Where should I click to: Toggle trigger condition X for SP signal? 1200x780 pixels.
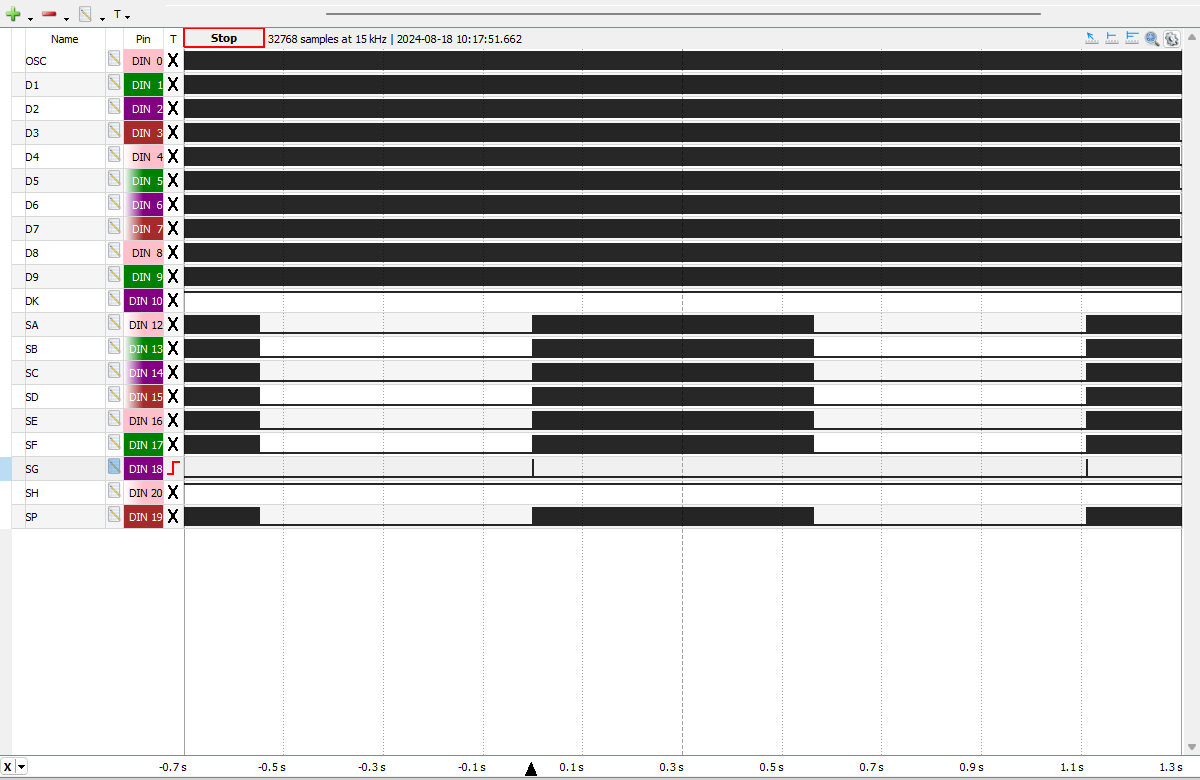[x=173, y=516]
